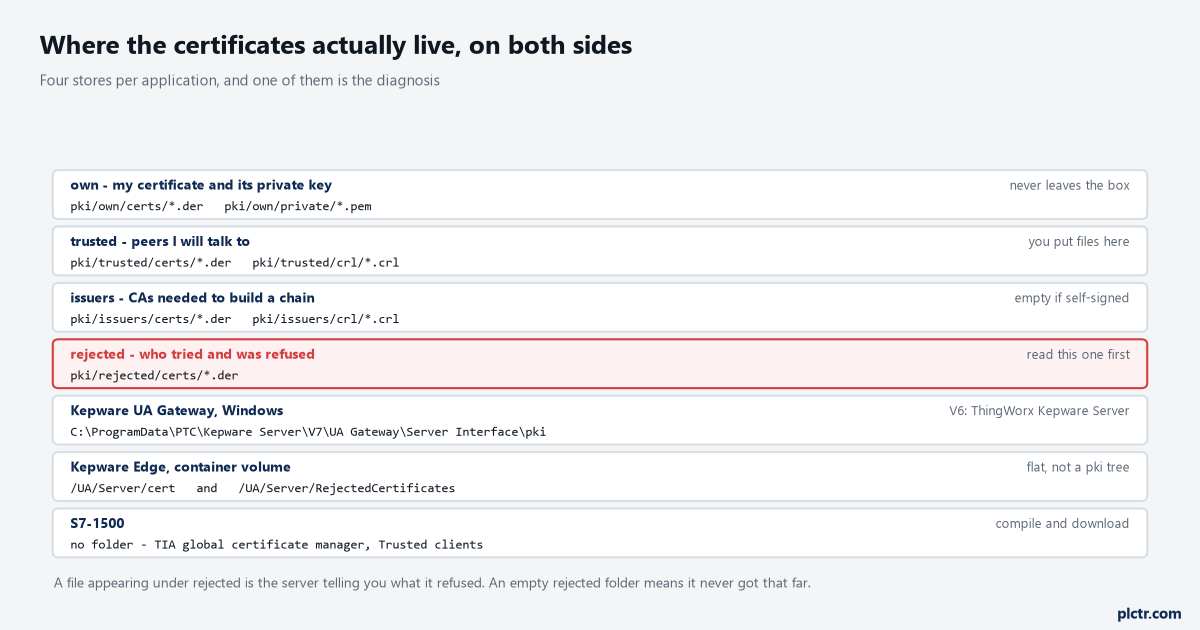Image resolution: width=1200 pixels, height=630 pixels.
Task: Click the note "you put files here"
Action: [x=1079, y=241]
